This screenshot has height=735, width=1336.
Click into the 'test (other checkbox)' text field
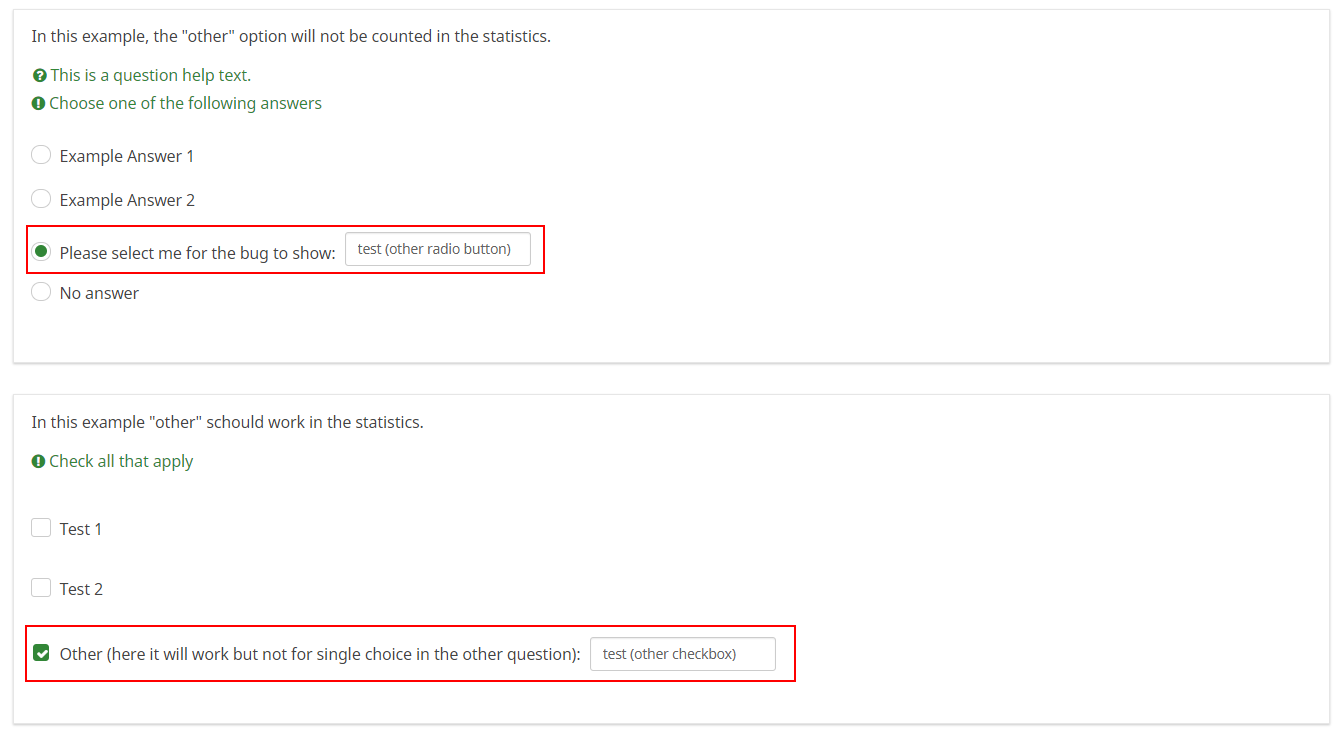point(682,654)
